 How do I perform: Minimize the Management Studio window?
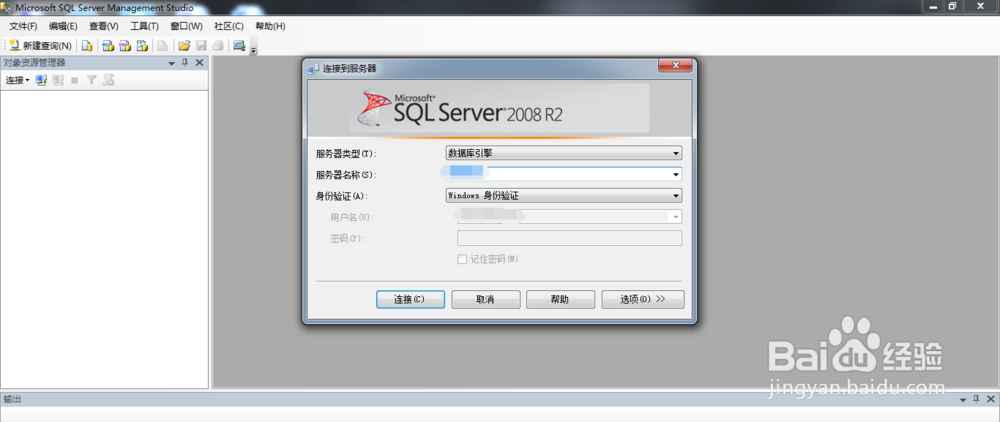[x=934, y=6]
